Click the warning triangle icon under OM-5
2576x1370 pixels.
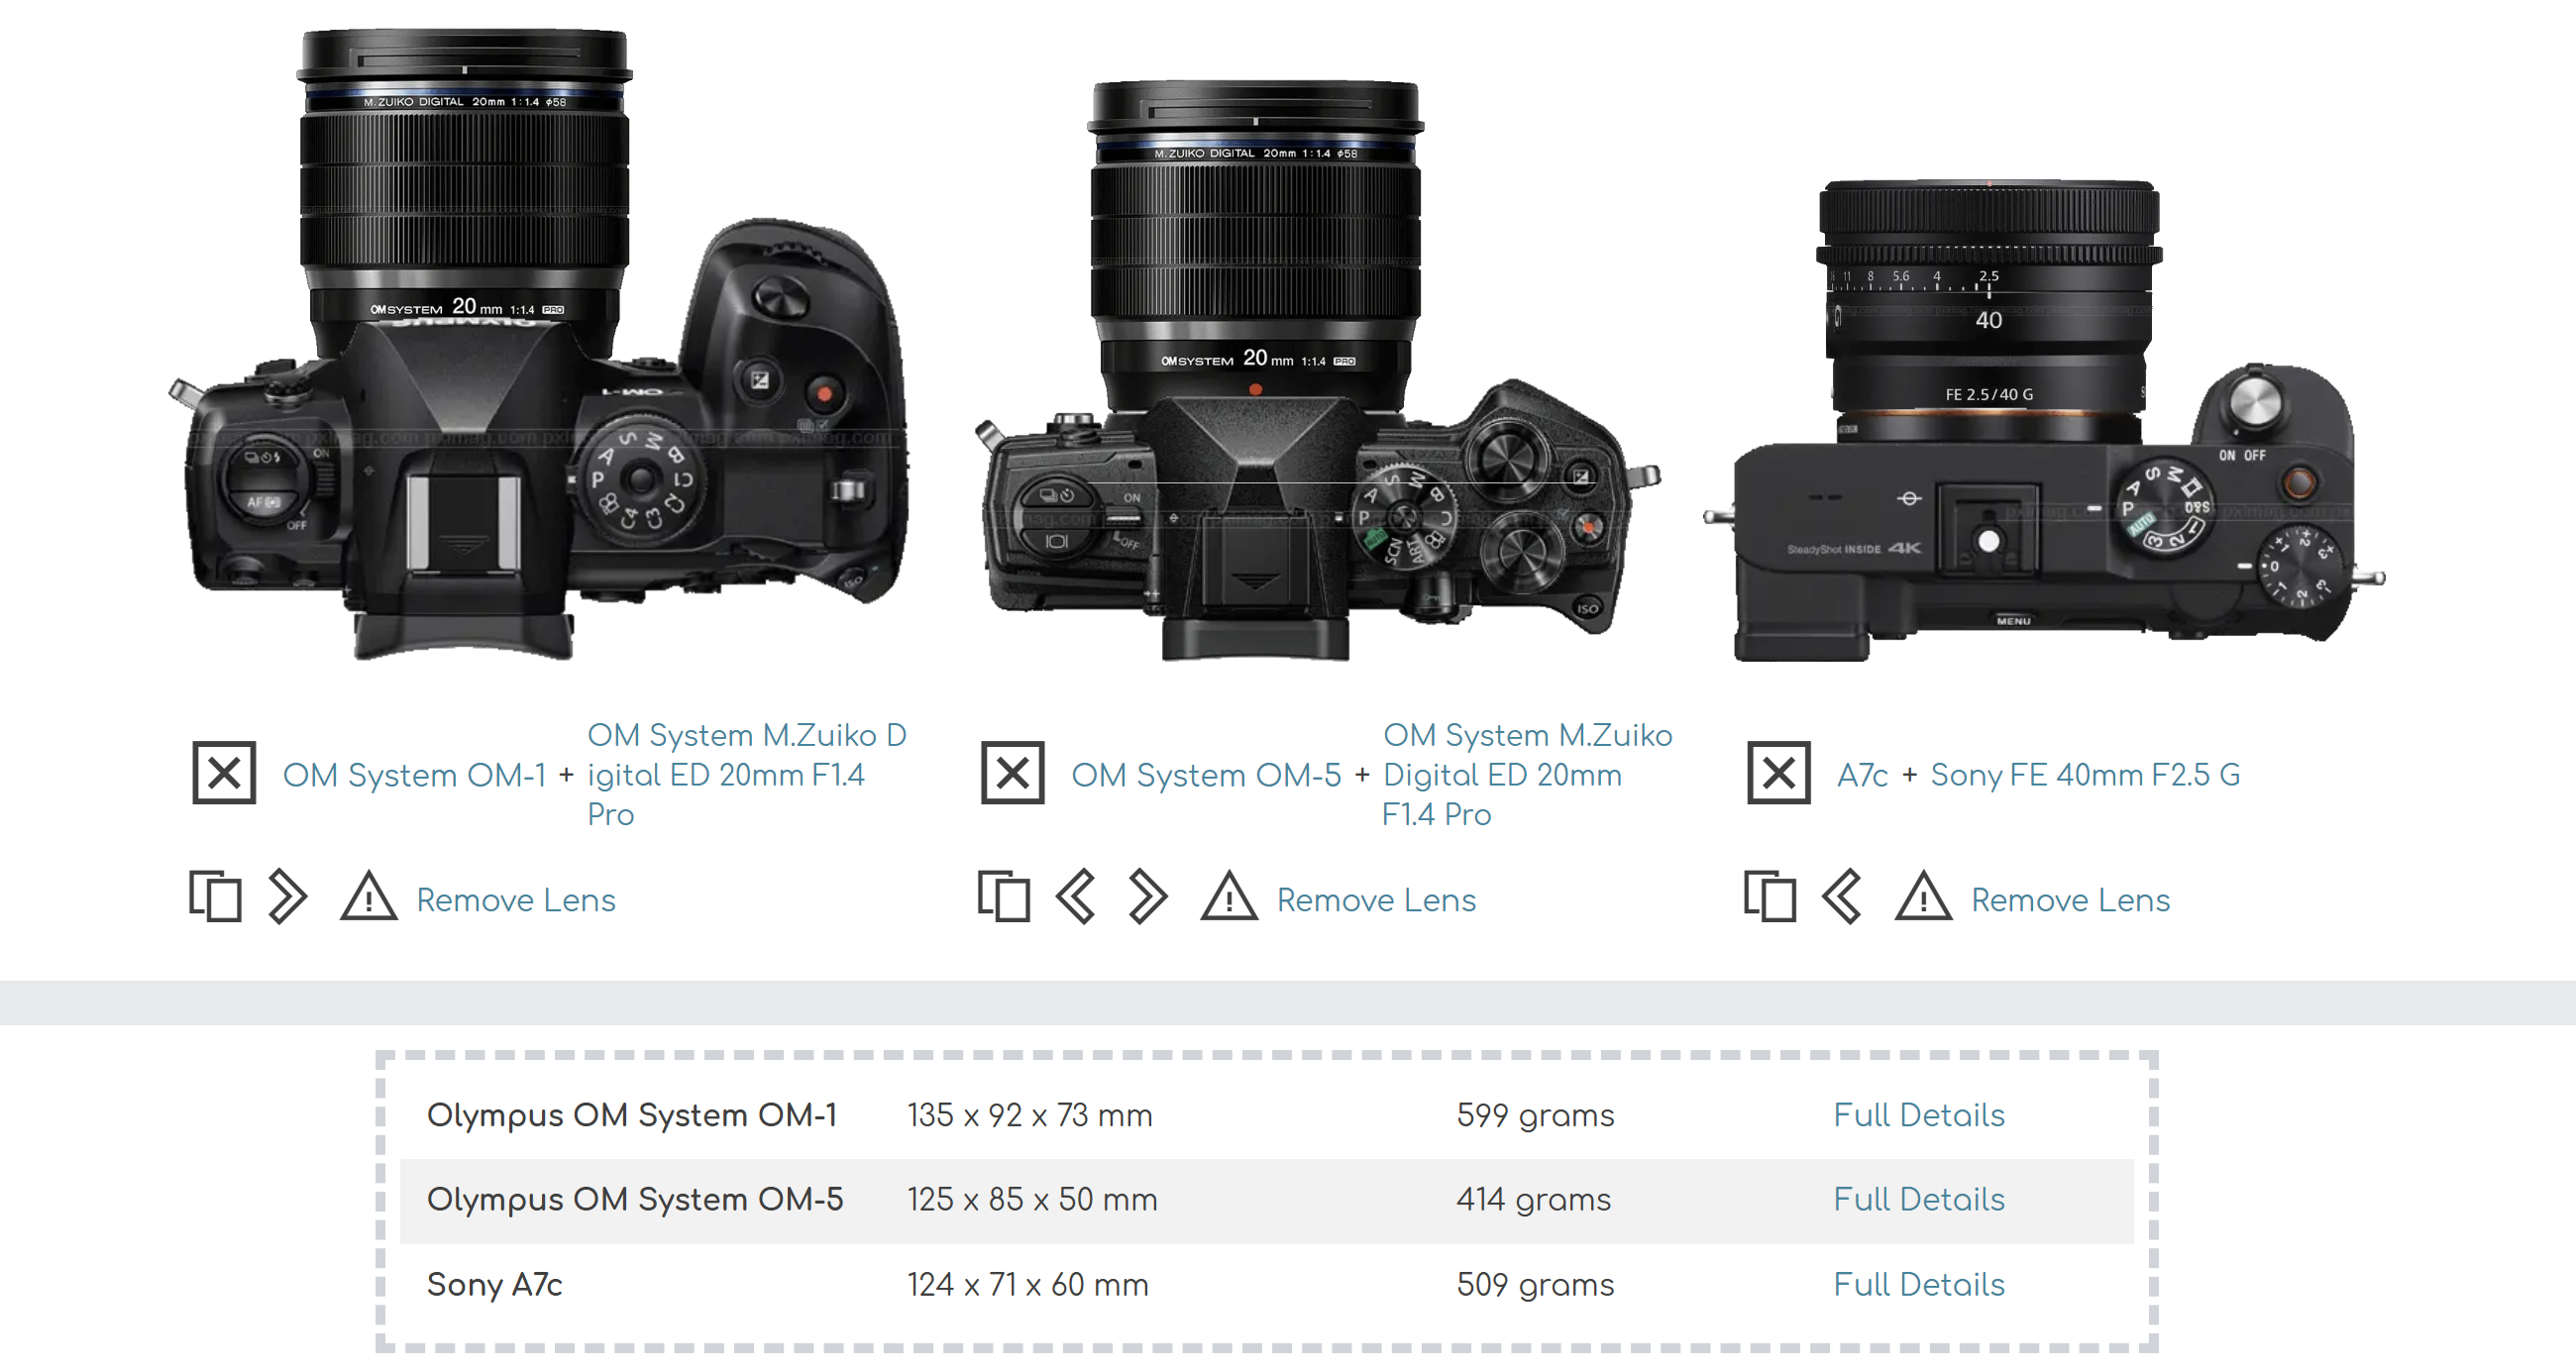pyautogui.click(x=1229, y=896)
